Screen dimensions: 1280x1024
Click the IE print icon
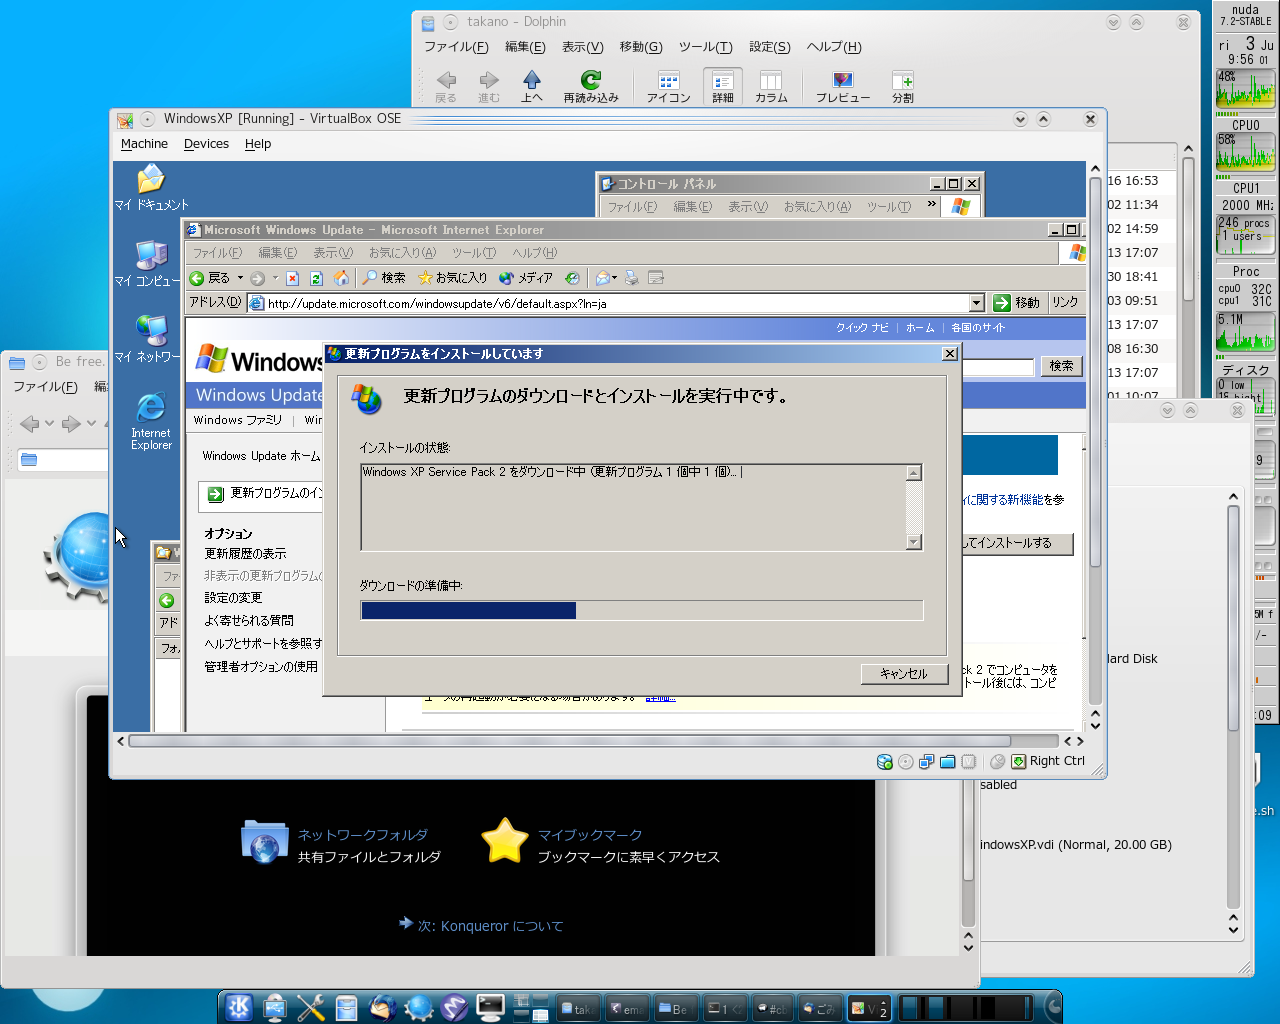click(x=631, y=278)
